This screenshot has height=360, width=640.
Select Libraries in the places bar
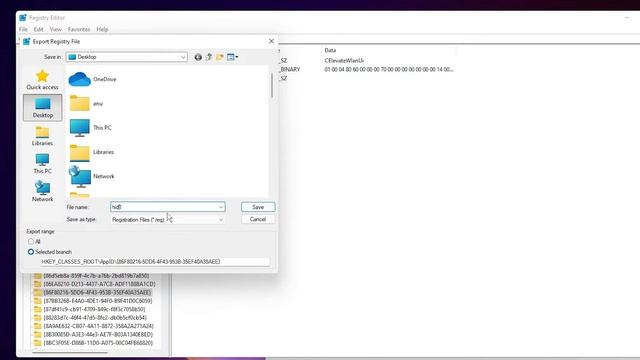[42, 136]
